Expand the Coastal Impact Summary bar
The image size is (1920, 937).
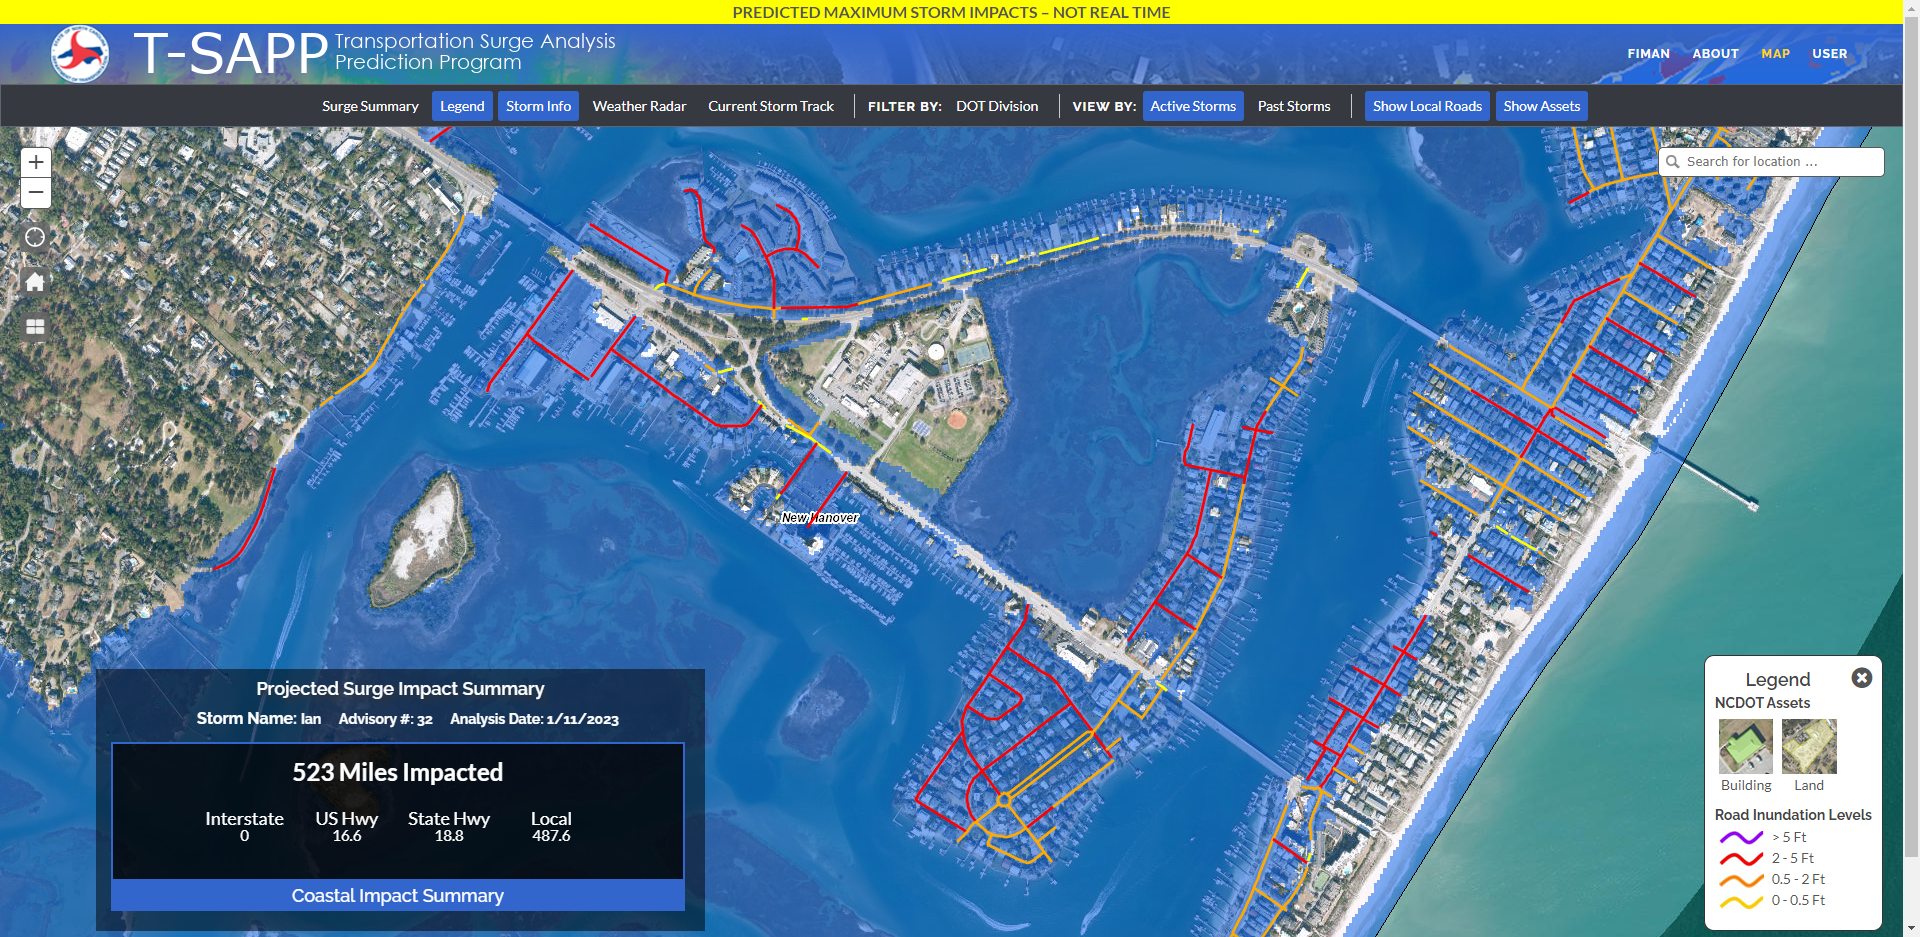pyautogui.click(x=398, y=896)
